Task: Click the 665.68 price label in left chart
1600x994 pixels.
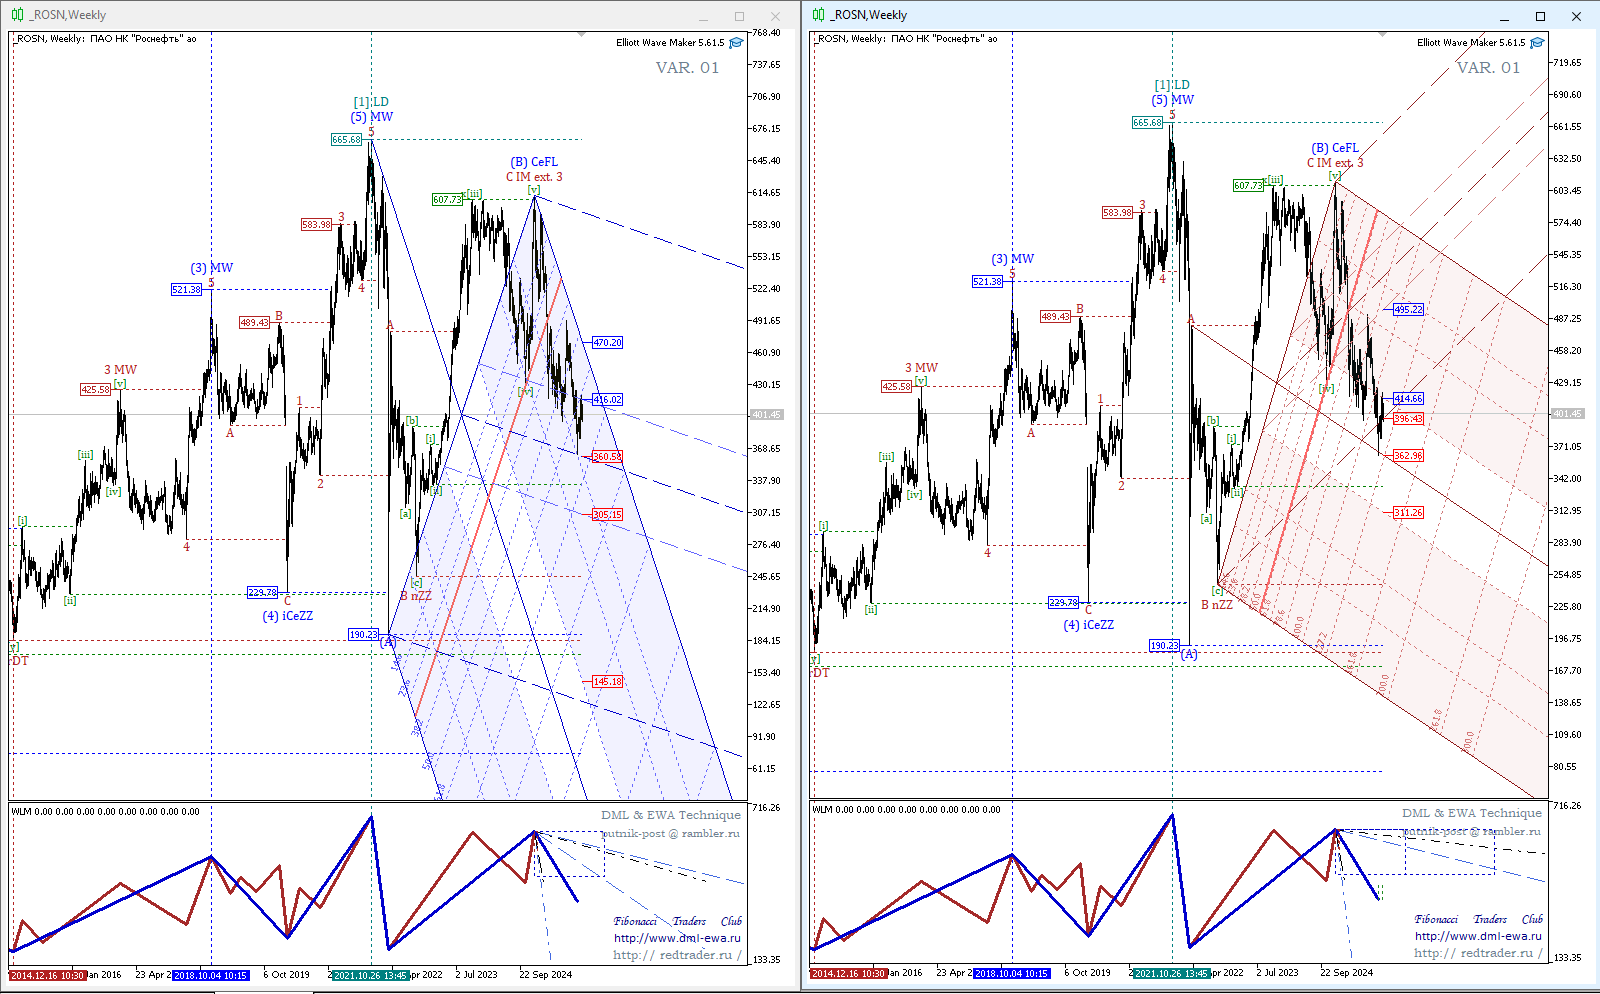Action: pyautogui.click(x=346, y=140)
